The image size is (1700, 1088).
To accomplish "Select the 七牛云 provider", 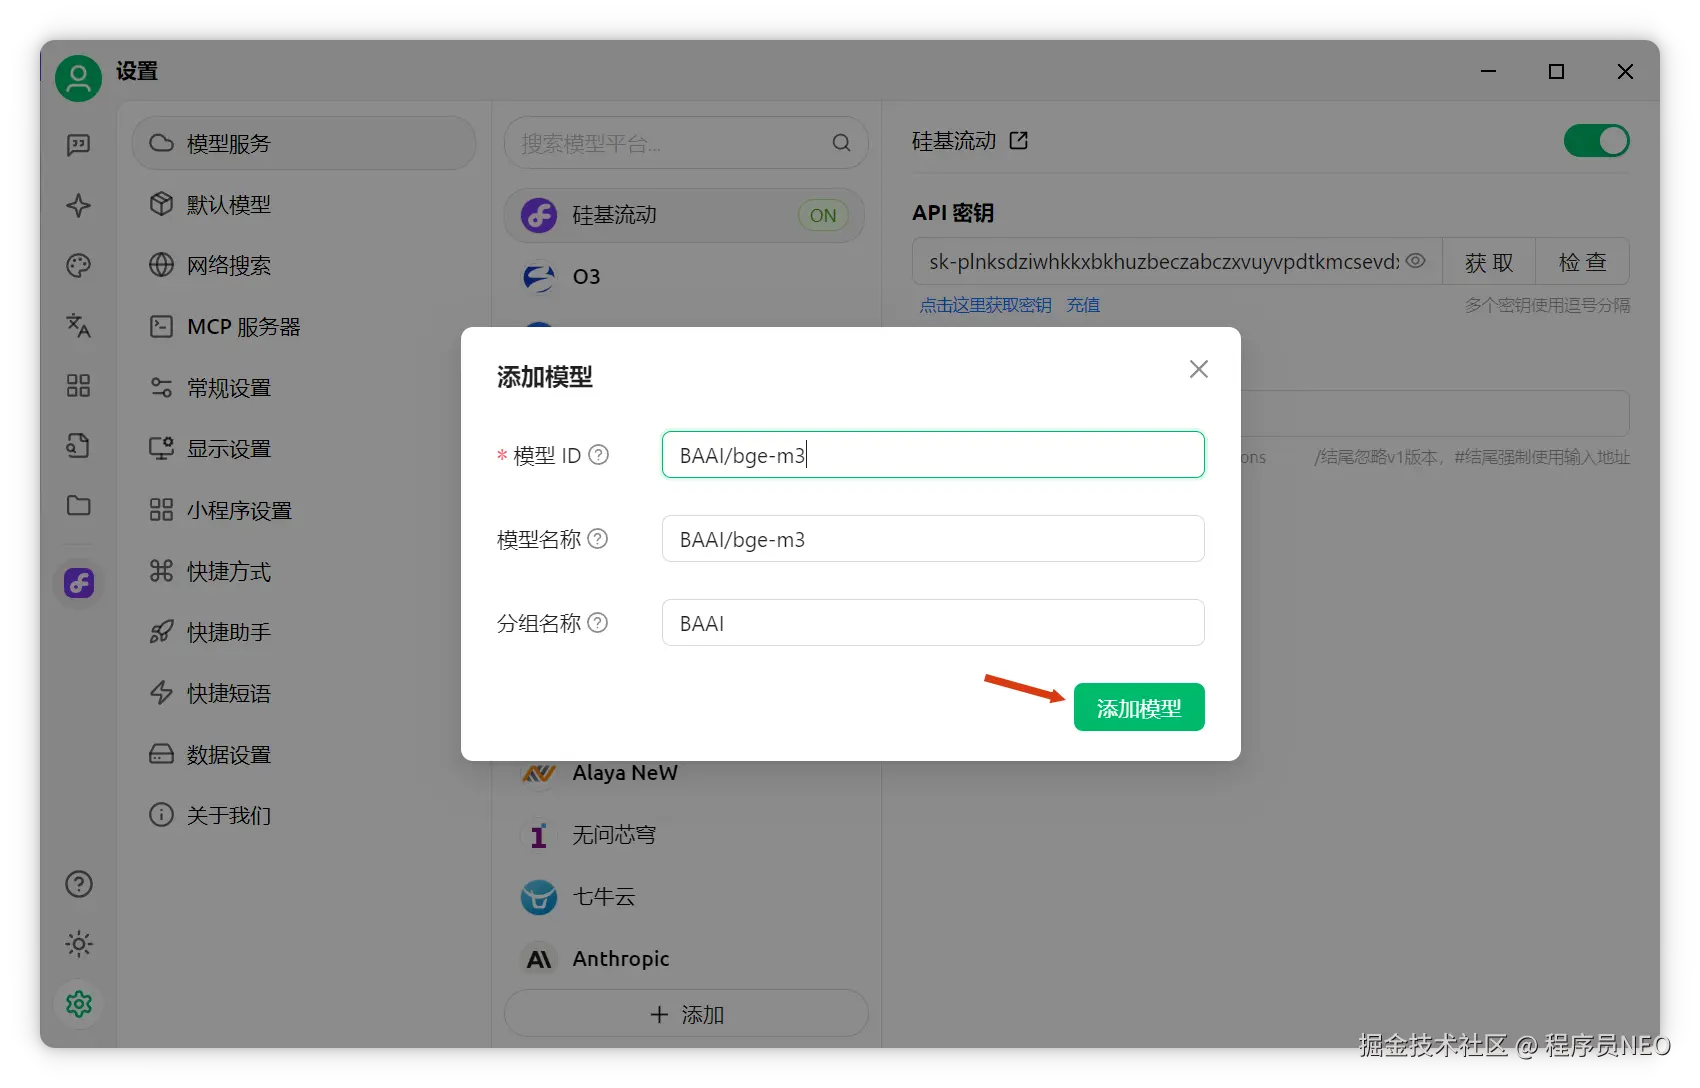I will pyautogui.click(x=685, y=897).
